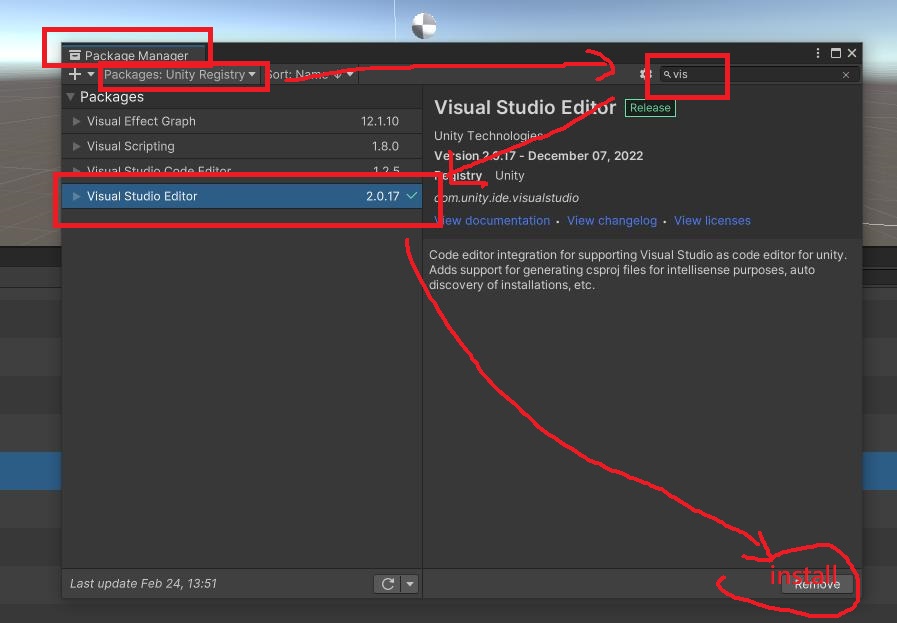Open View changelog link
Screen dimensions: 897x623
[x=612, y=221]
